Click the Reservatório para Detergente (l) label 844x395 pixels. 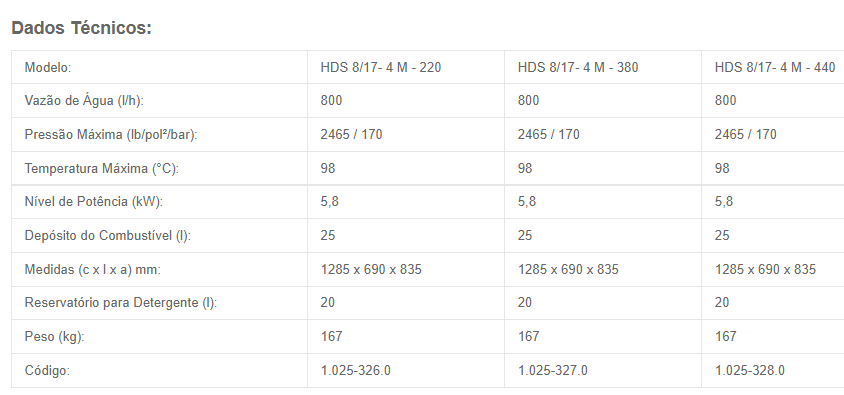[121, 302]
